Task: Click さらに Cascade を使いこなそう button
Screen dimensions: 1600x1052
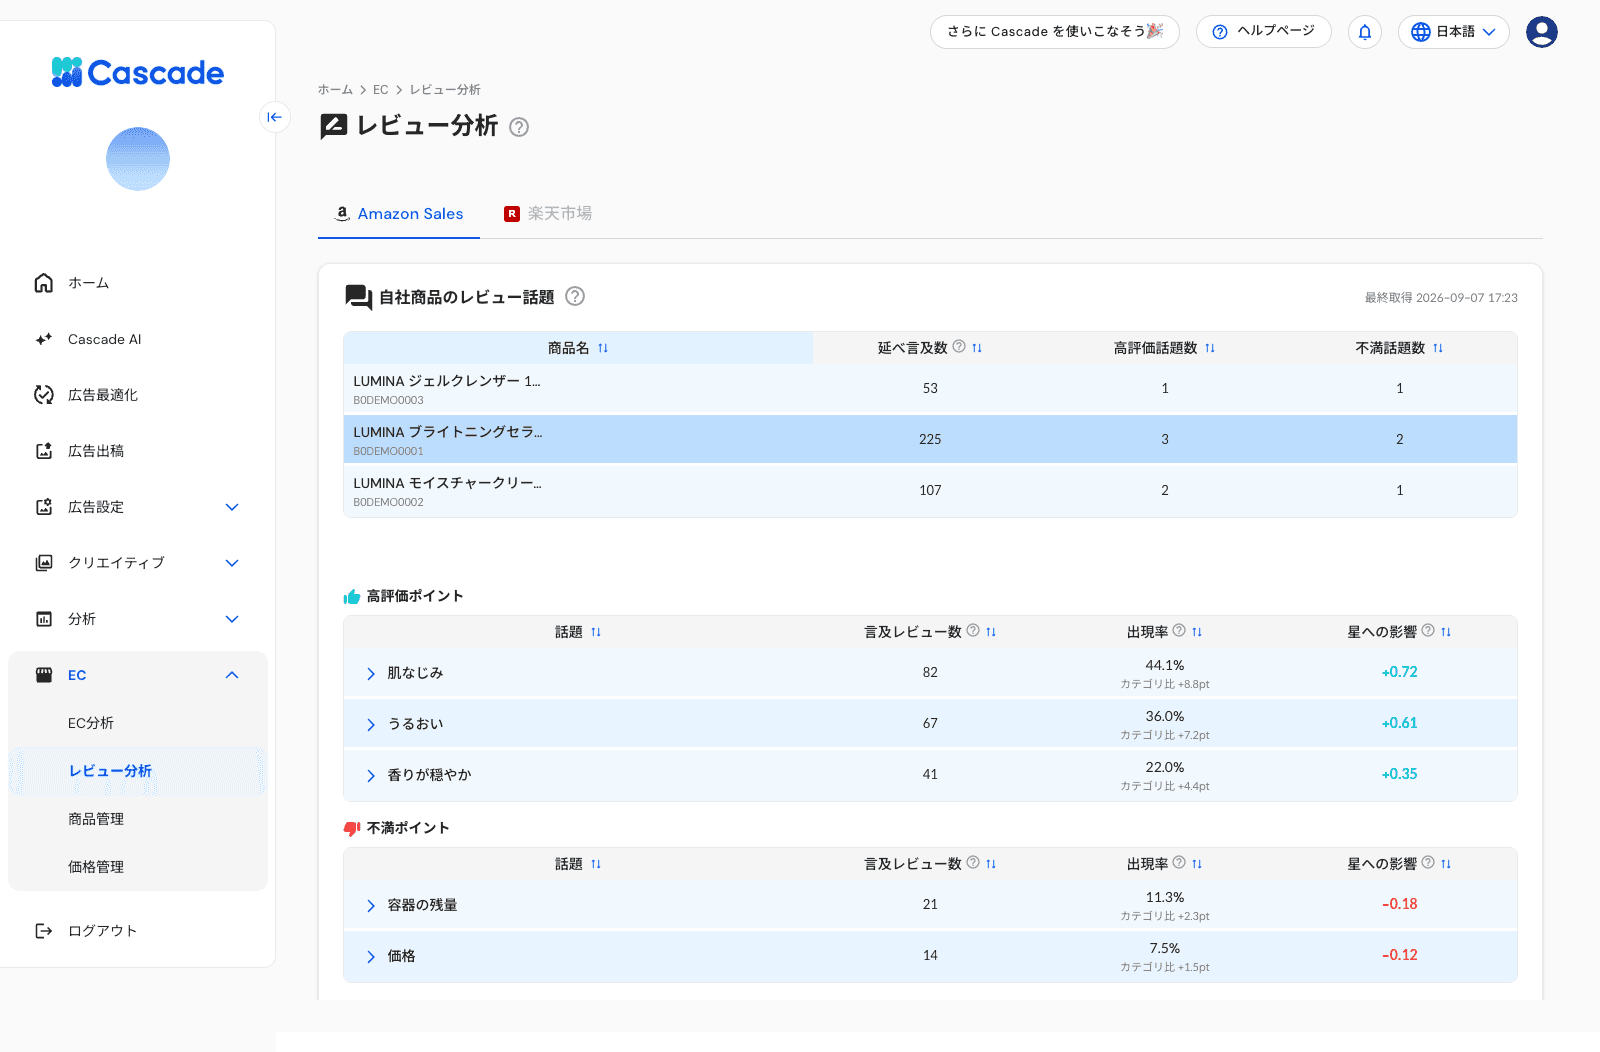Action: click(x=1055, y=32)
